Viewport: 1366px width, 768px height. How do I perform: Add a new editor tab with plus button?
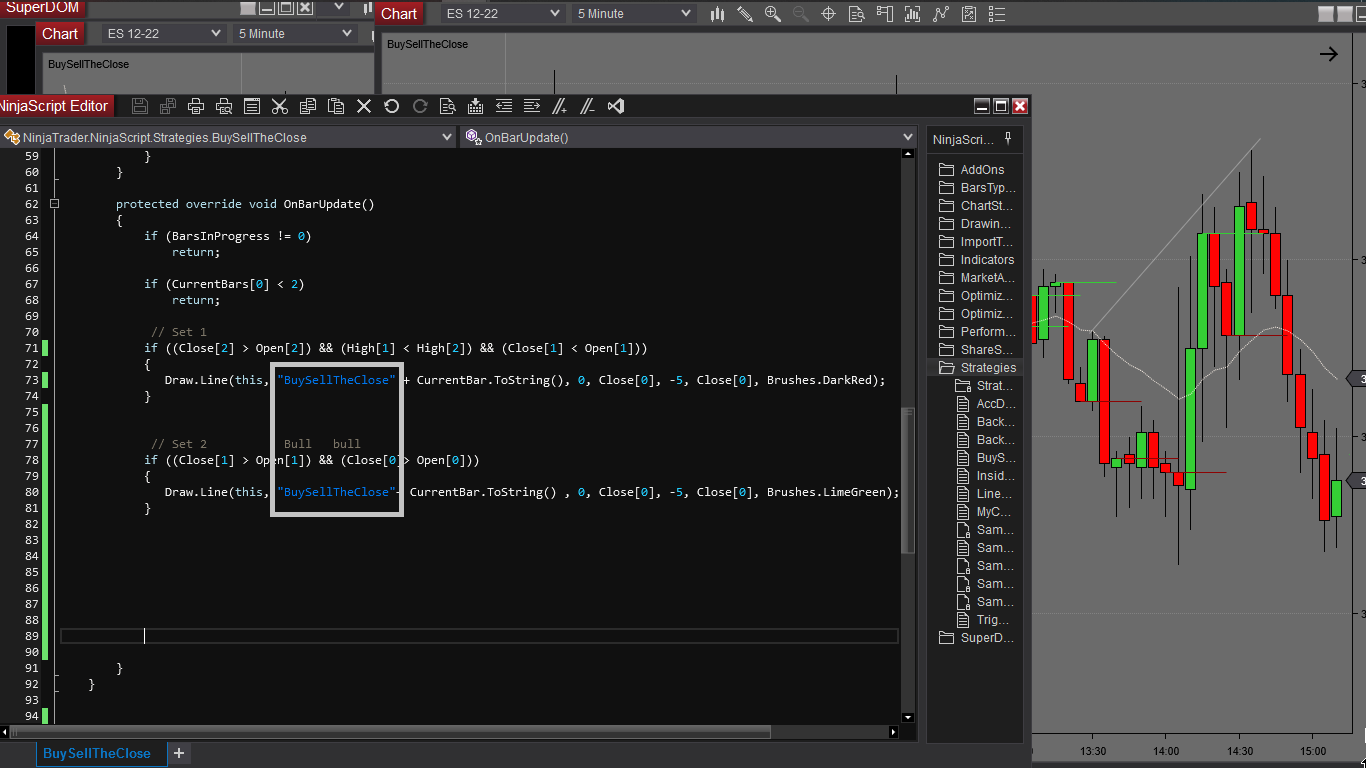tap(179, 753)
